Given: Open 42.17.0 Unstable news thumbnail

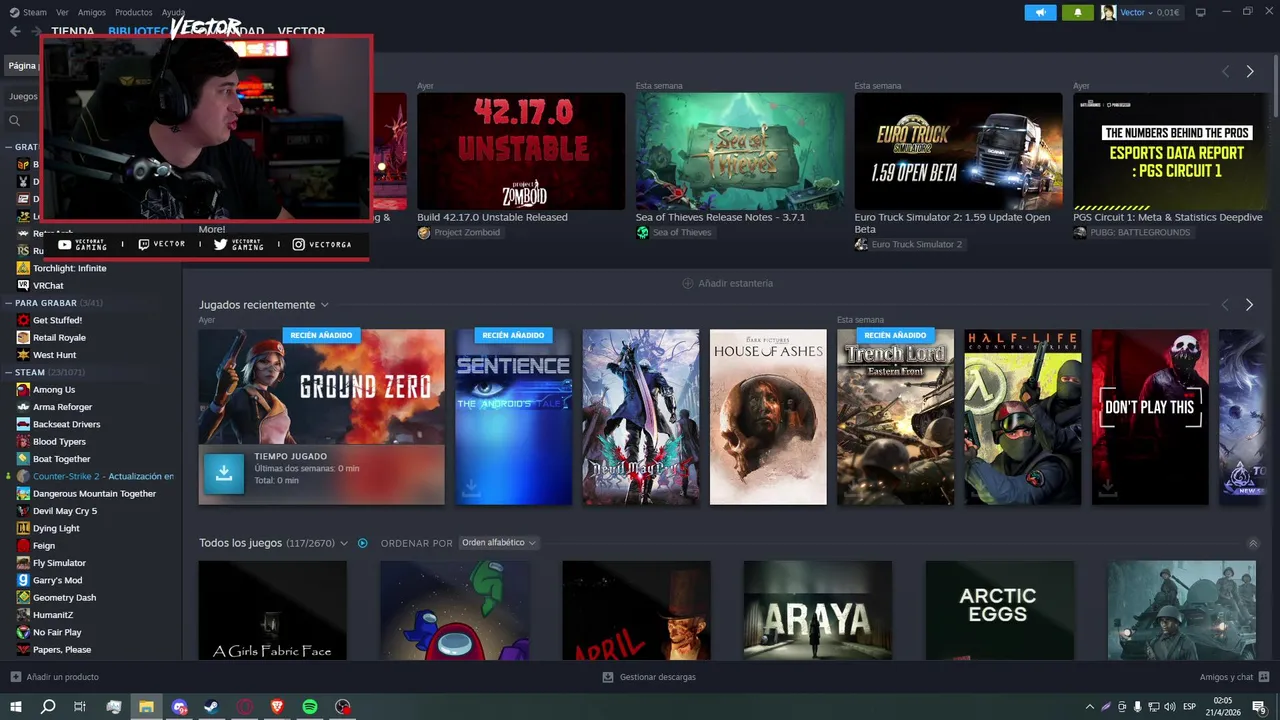Looking at the screenshot, I should tap(521, 151).
